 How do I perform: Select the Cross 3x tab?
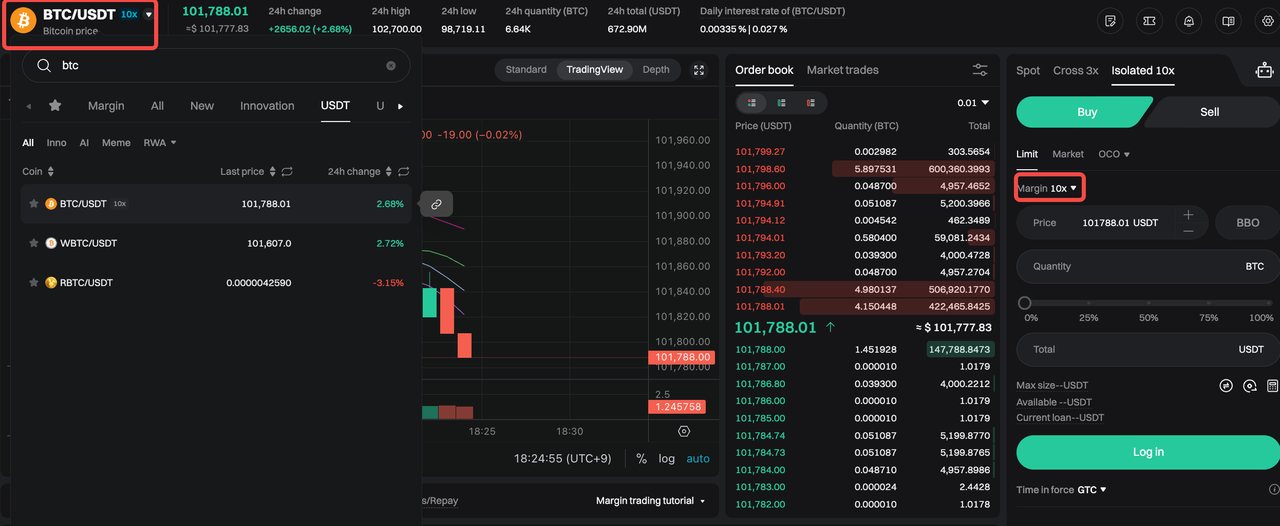(x=1075, y=71)
